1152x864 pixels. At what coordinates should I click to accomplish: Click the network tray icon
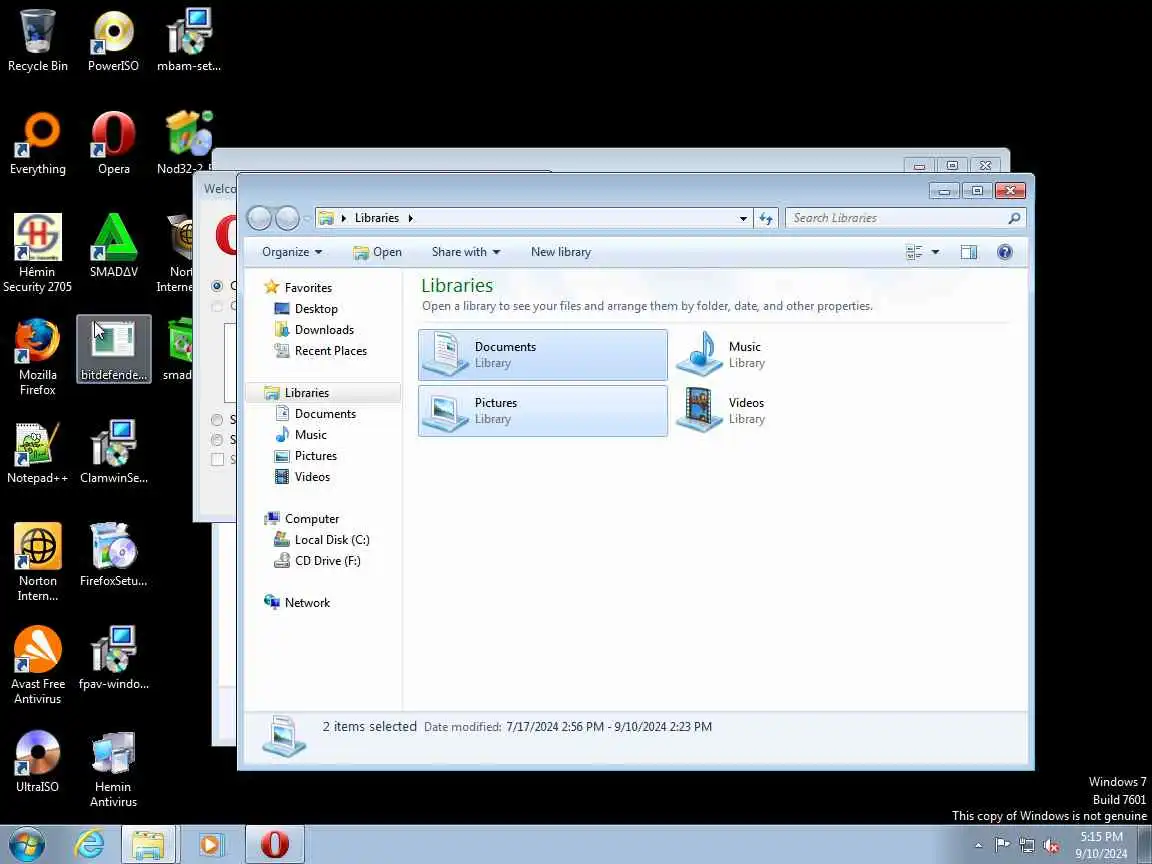pyautogui.click(x=1026, y=845)
